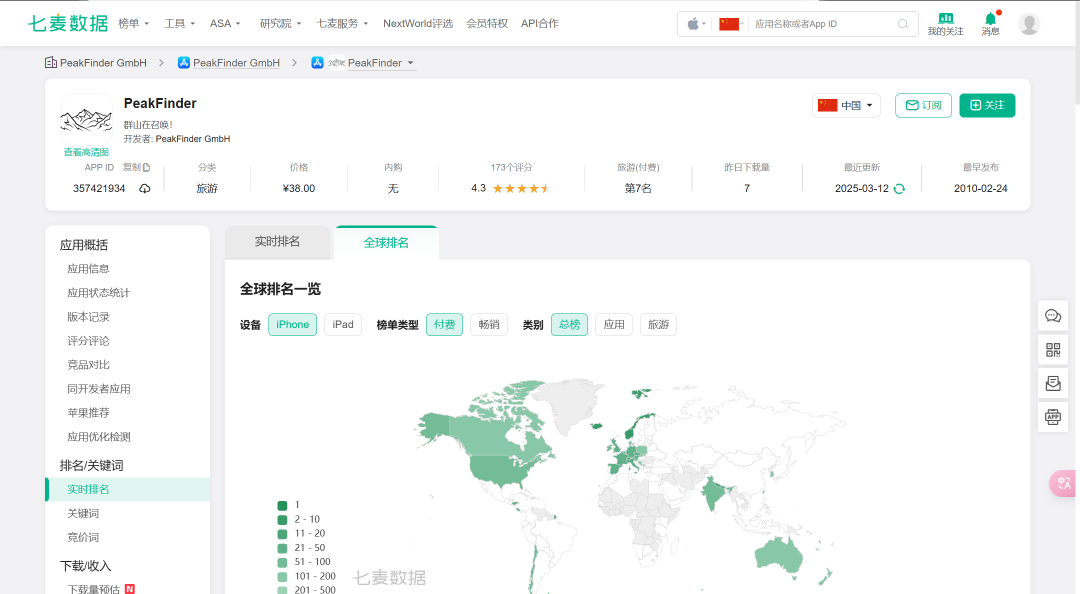The width and height of the screenshot is (1080, 594).
Task: Open 评分评论 in sidebar
Action: pos(88,341)
